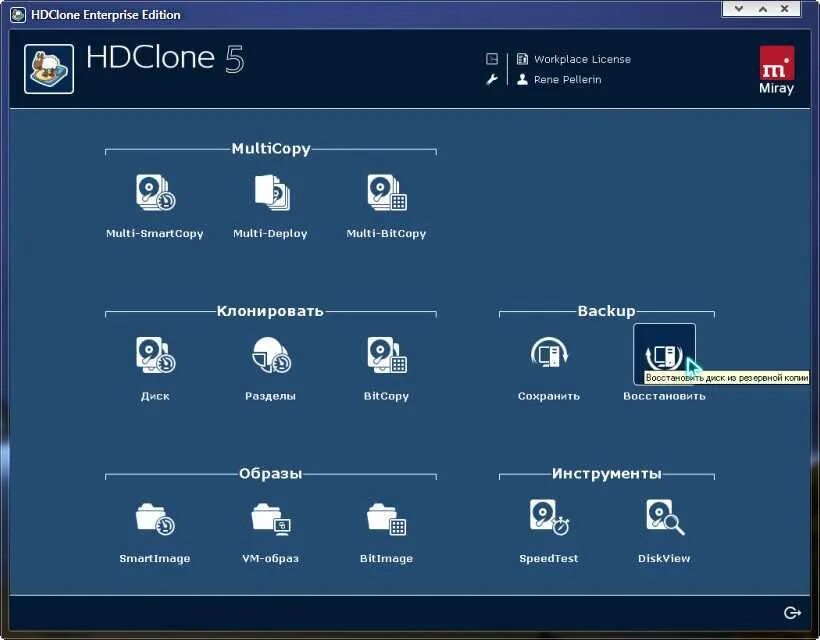Click the Rene Pellerin user name
Screen dimensions: 820x640
pyautogui.click(x=567, y=79)
